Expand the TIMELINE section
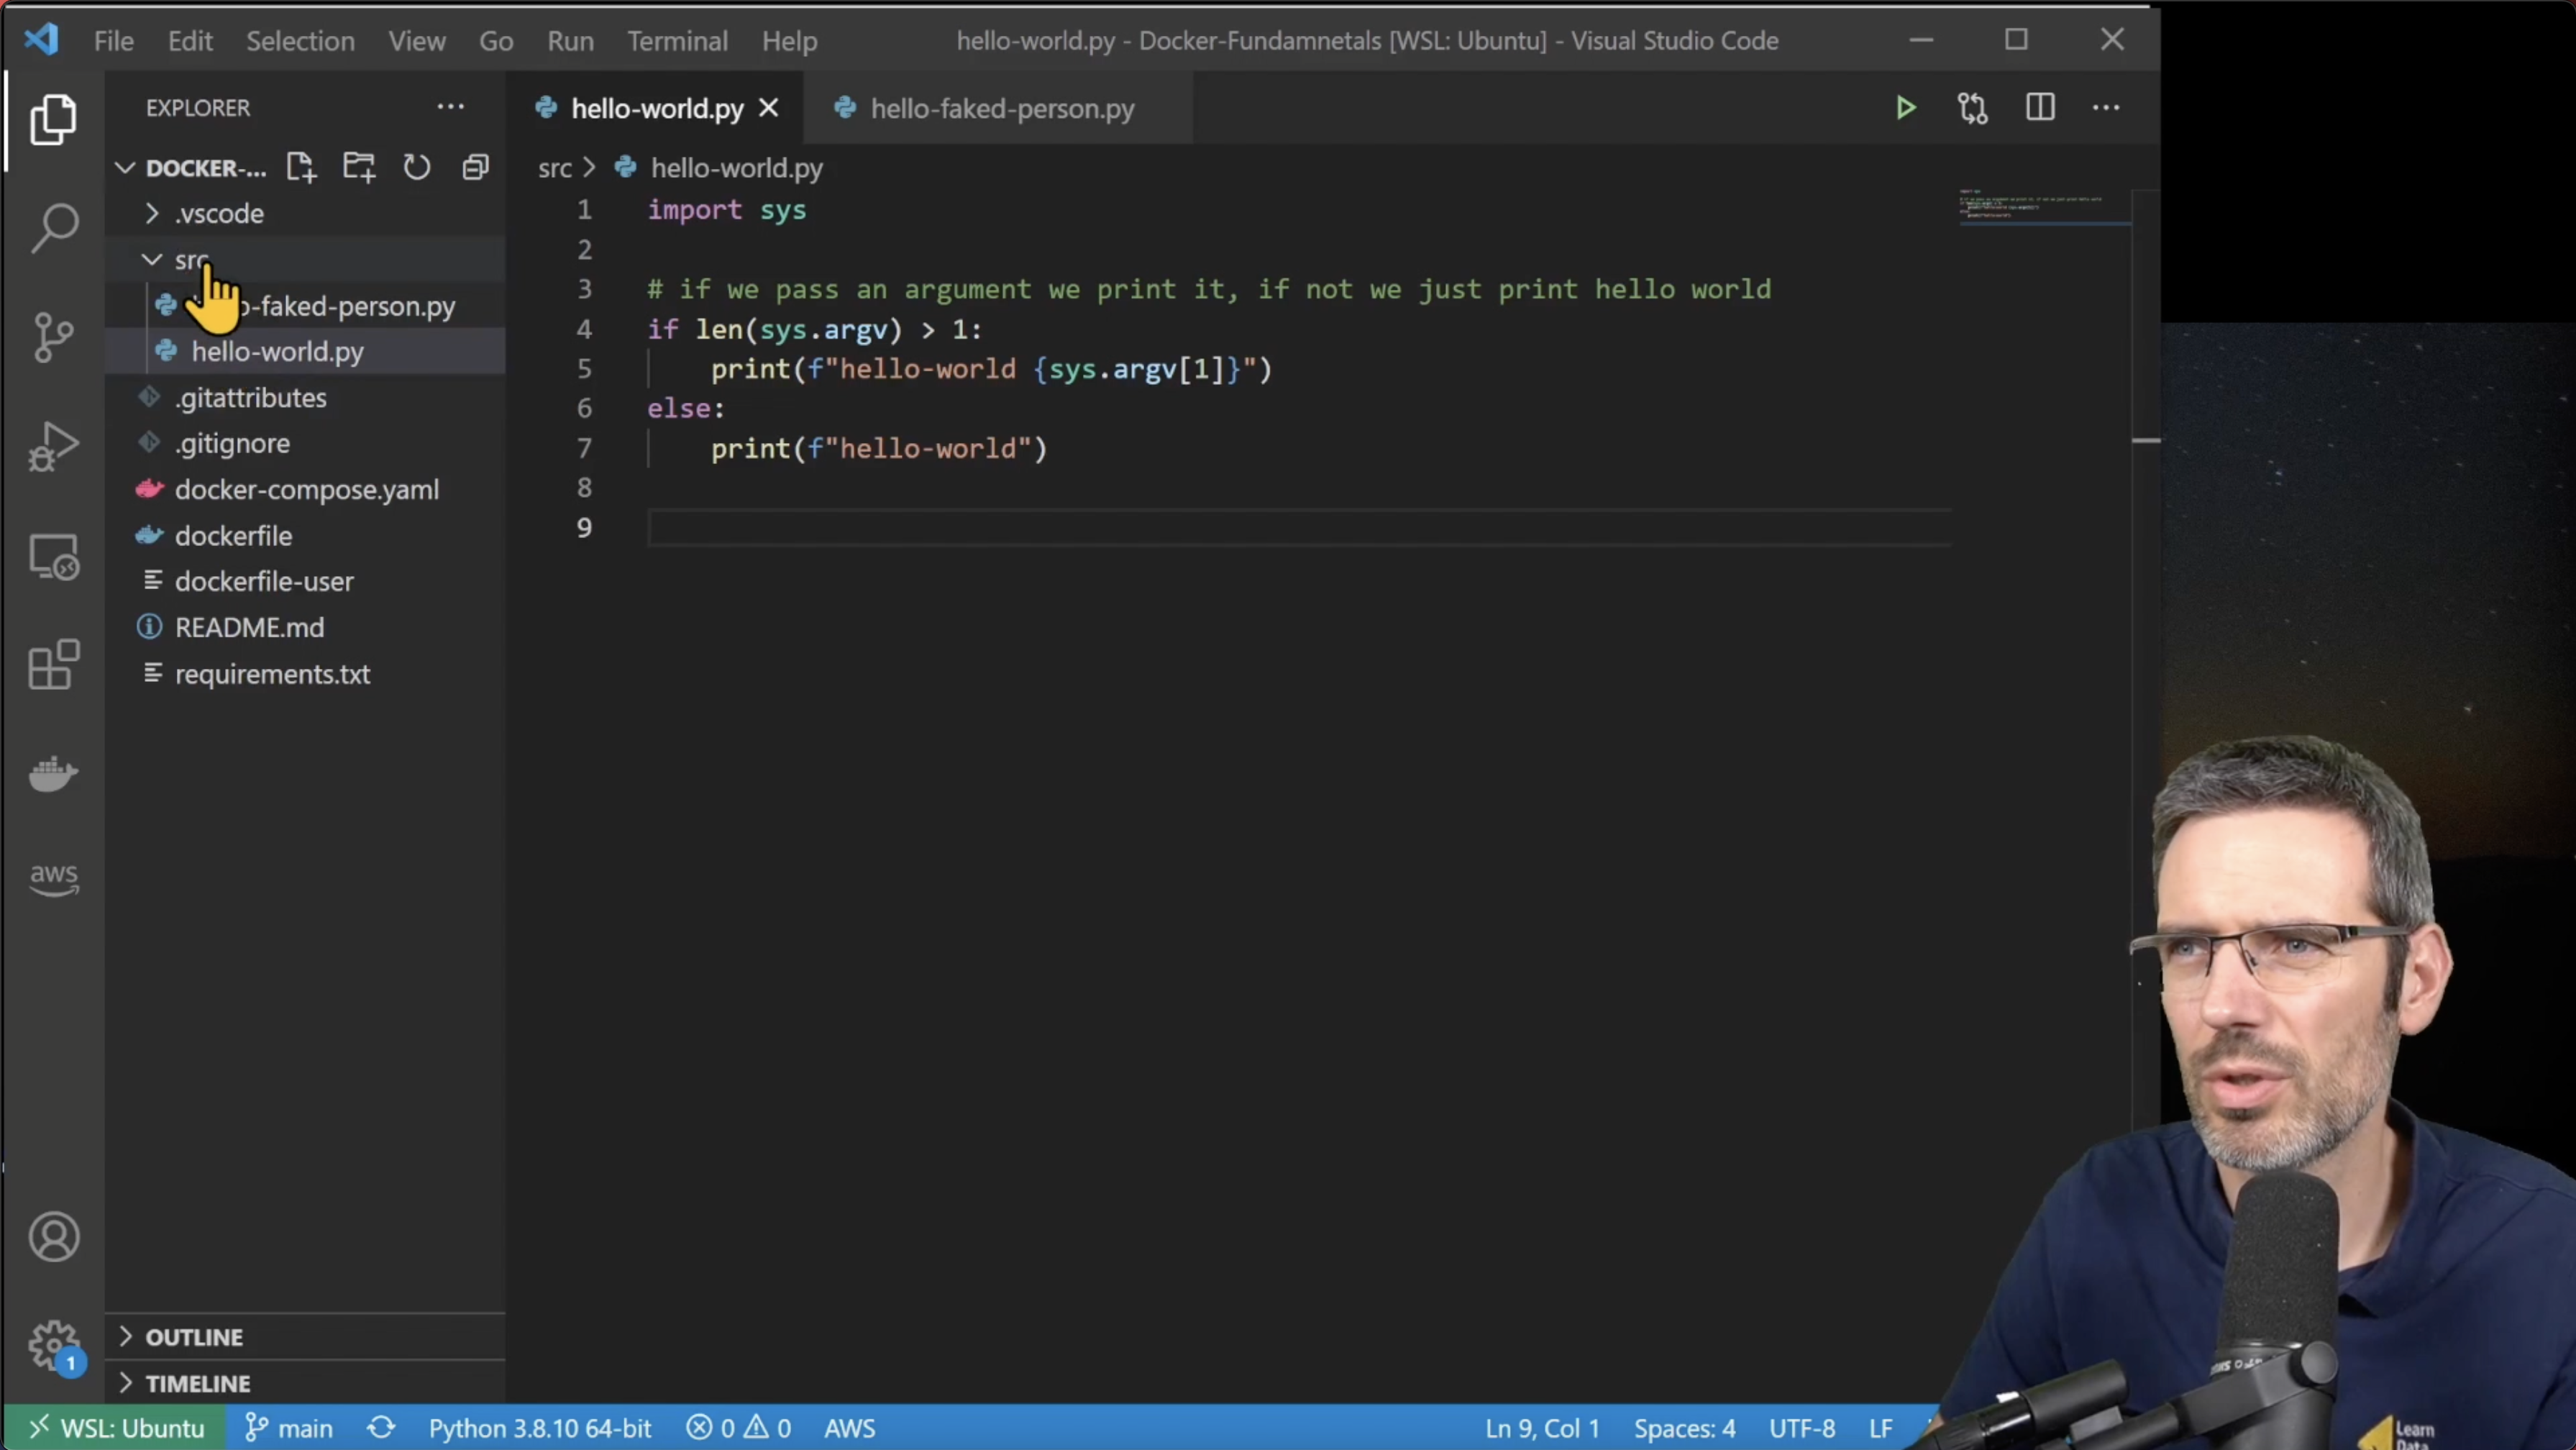2576x1450 pixels. pos(305,1383)
